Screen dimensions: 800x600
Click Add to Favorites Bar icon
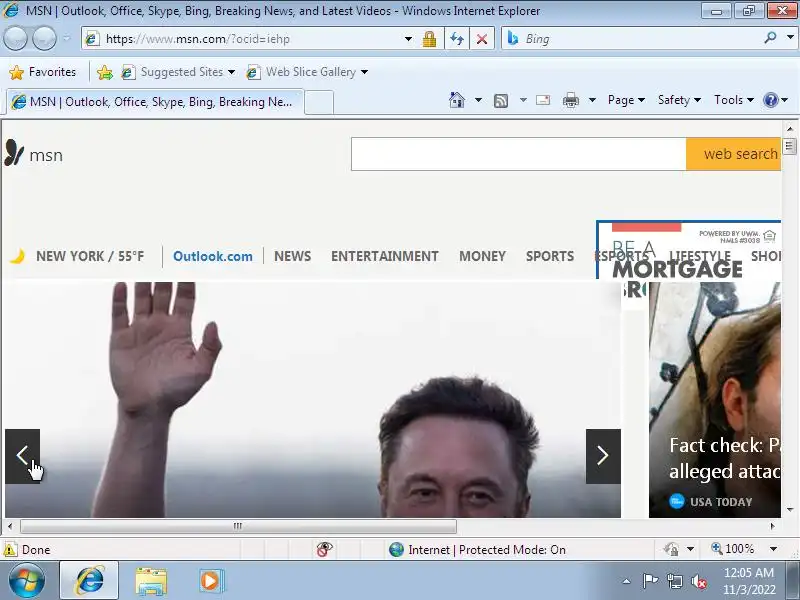pos(105,72)
